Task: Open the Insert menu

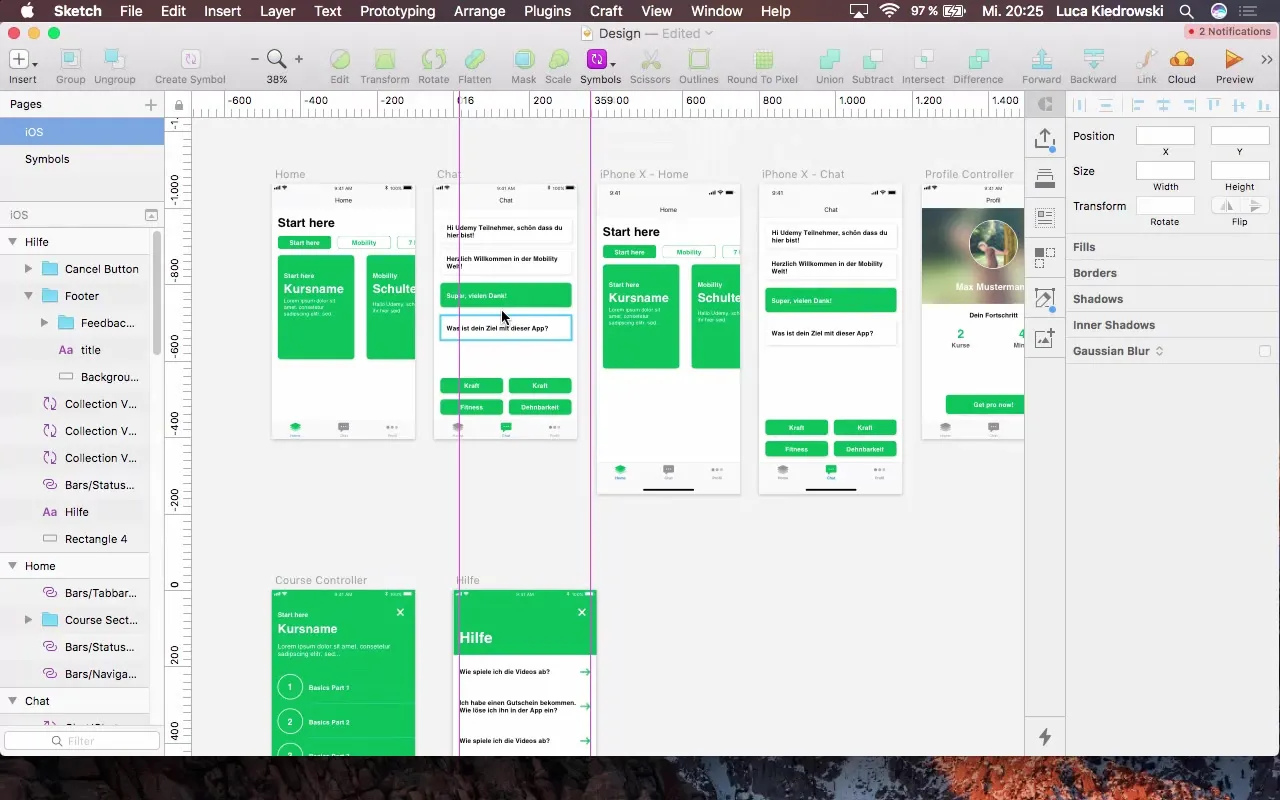Action: pyautogui.click(x=222, y=11)
